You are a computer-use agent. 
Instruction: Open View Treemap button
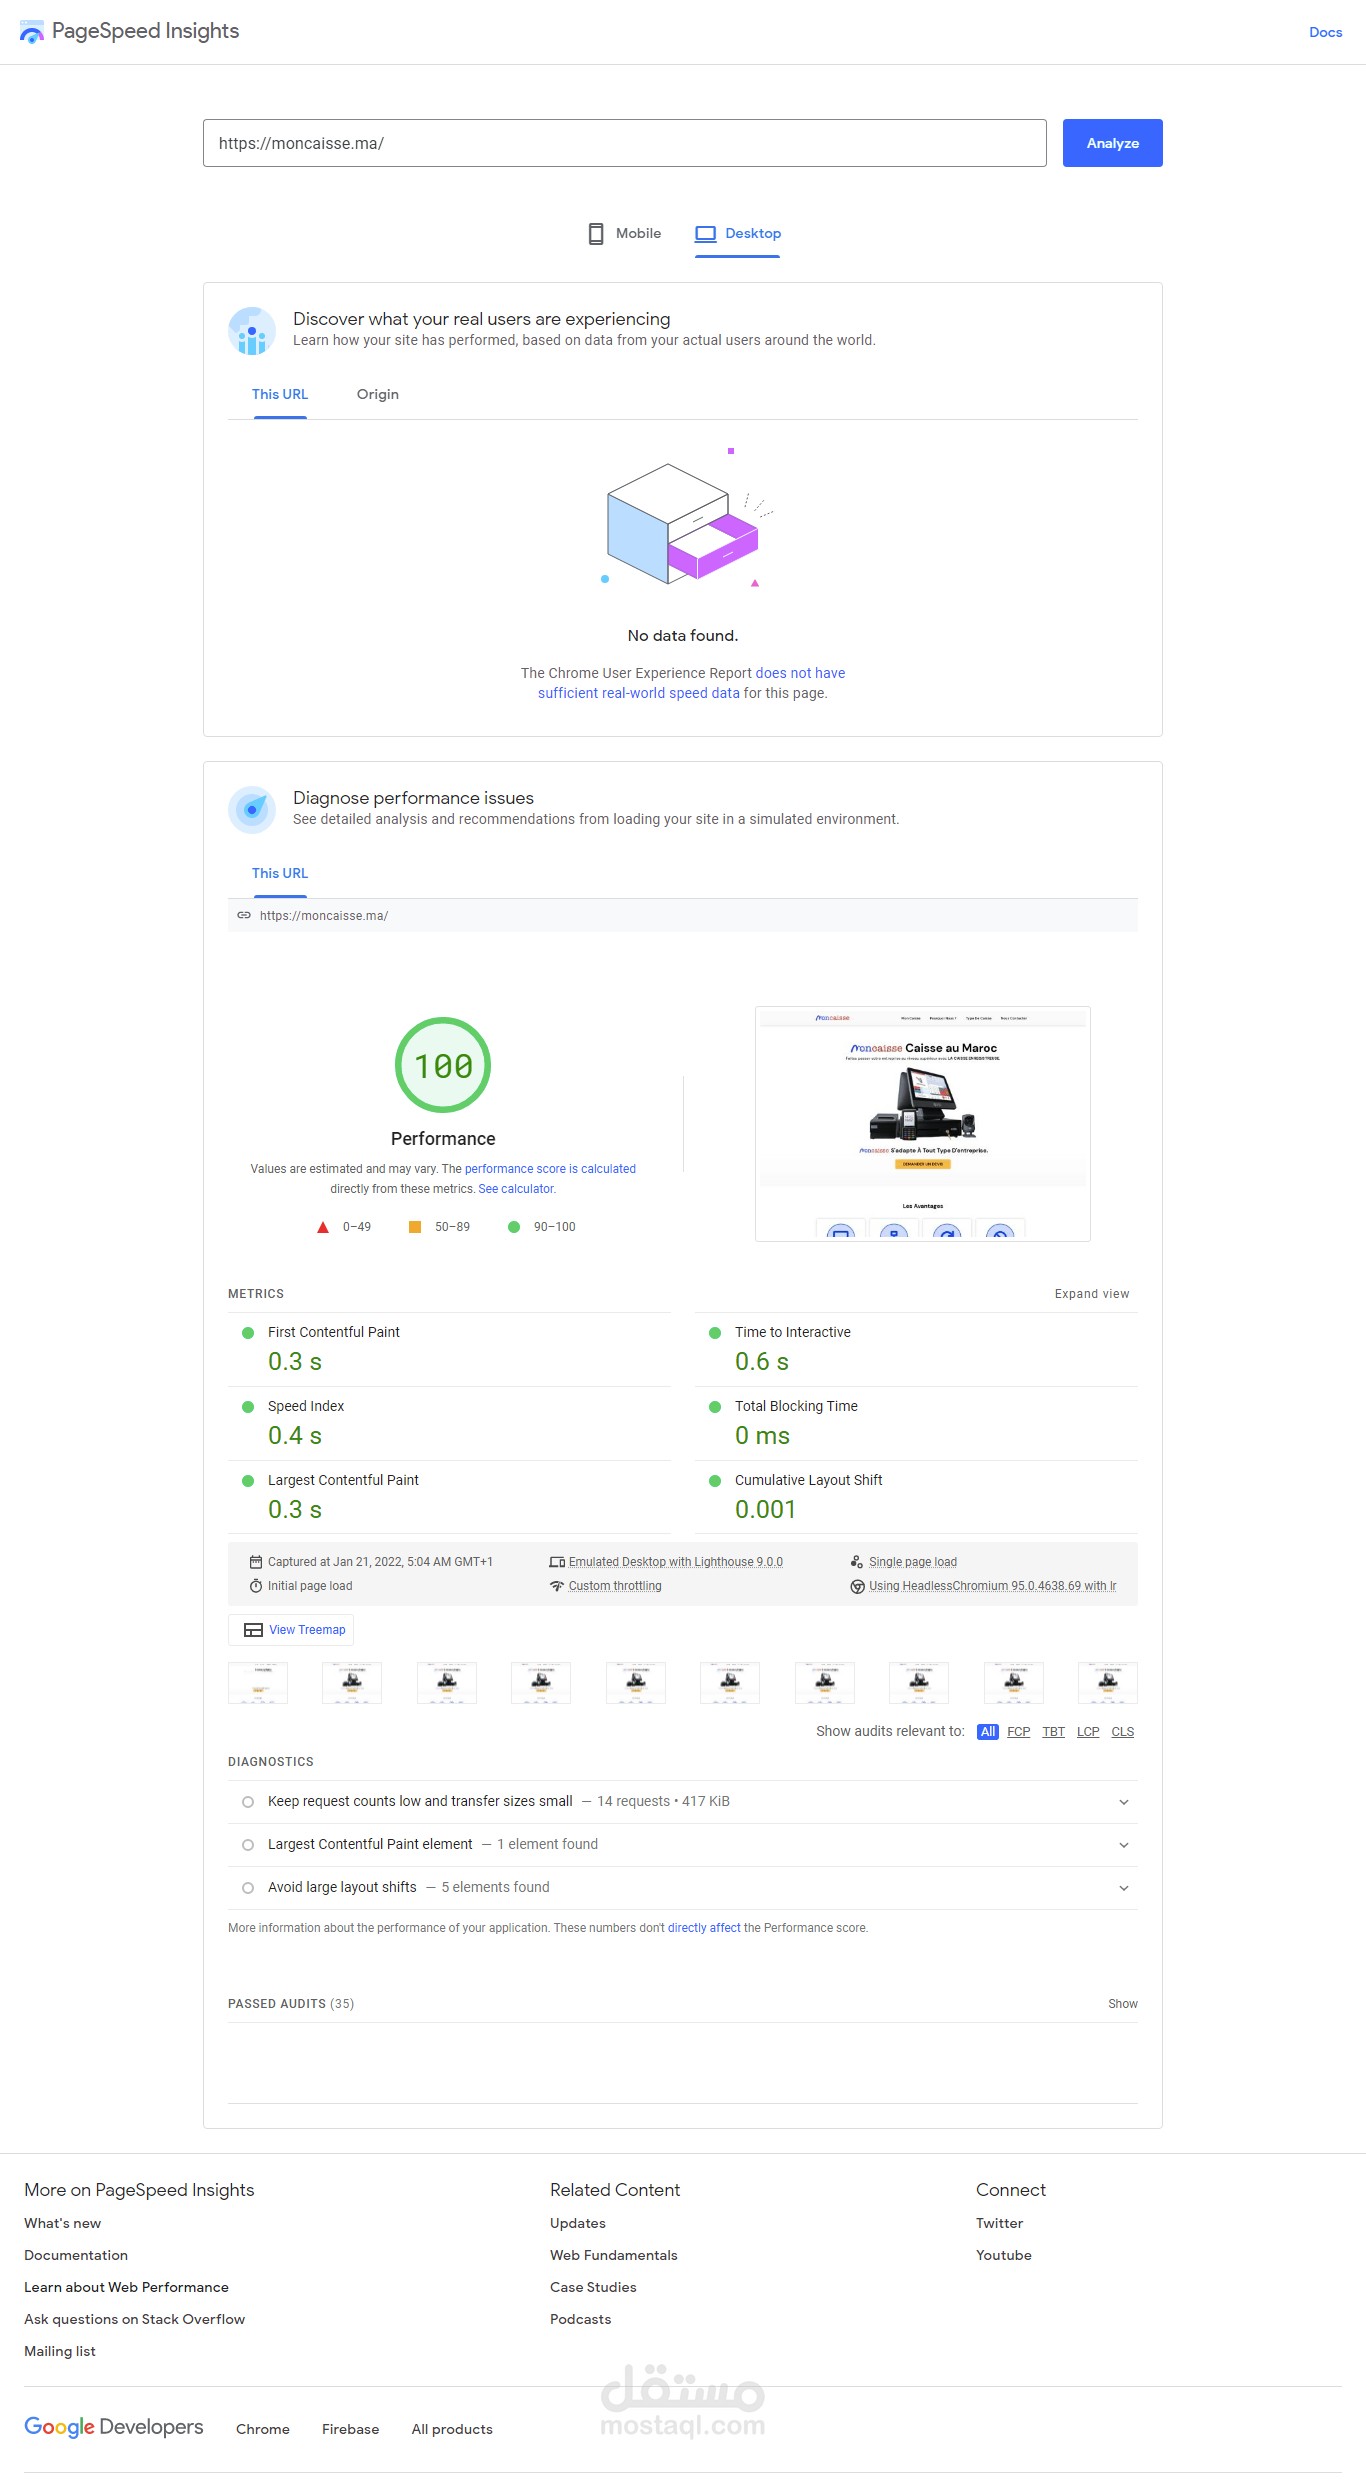[291, 1629]
